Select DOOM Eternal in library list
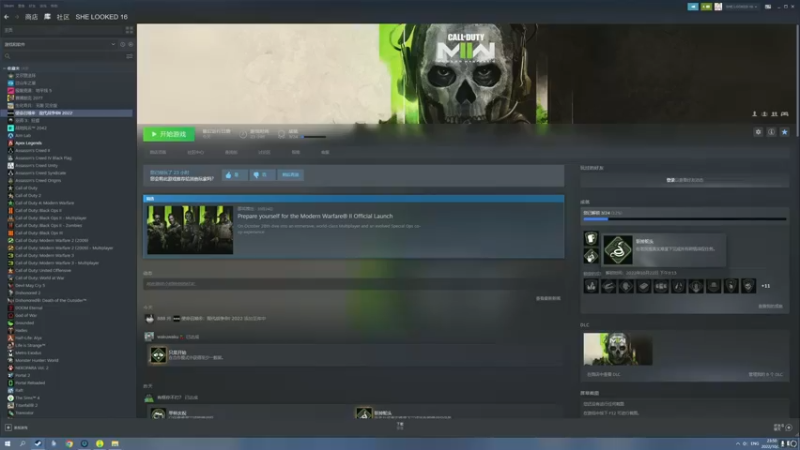 click(29, 308)
